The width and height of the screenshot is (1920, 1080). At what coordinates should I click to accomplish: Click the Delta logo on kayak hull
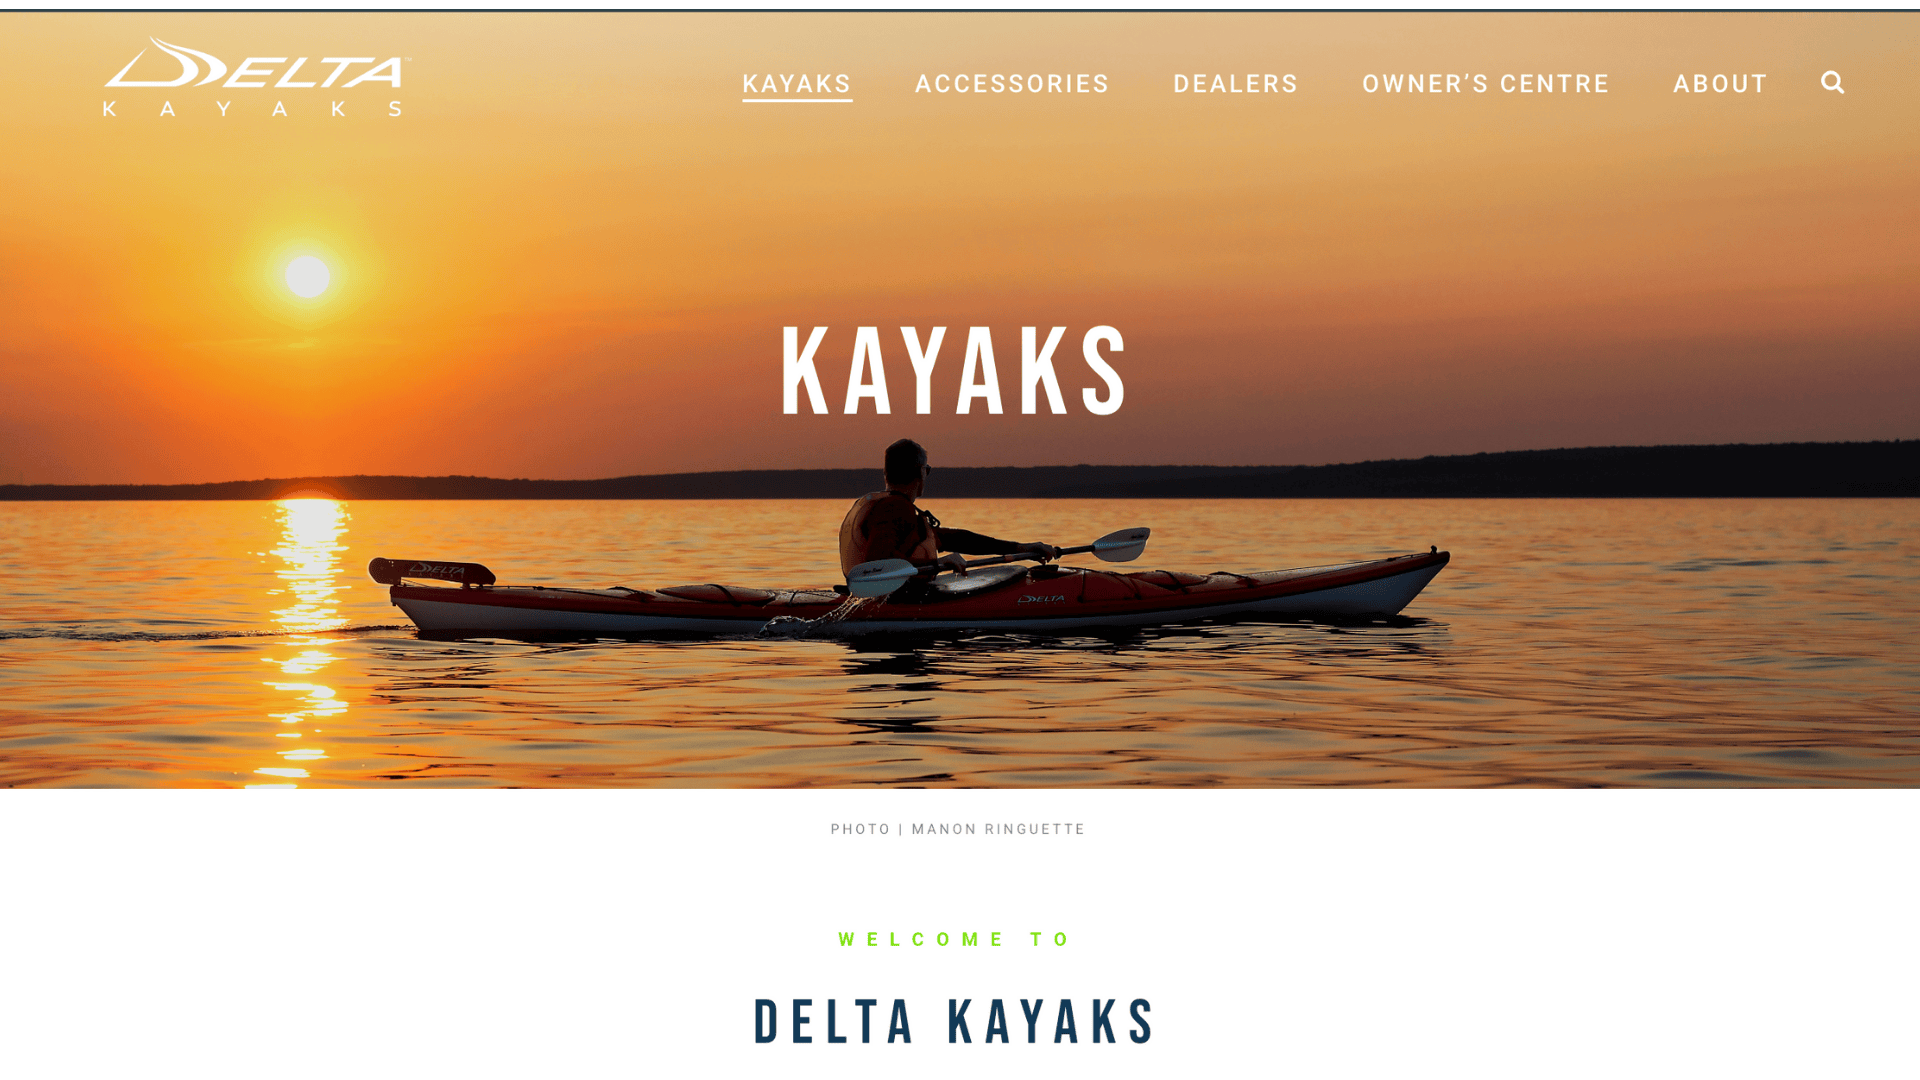coord(1041,600)
